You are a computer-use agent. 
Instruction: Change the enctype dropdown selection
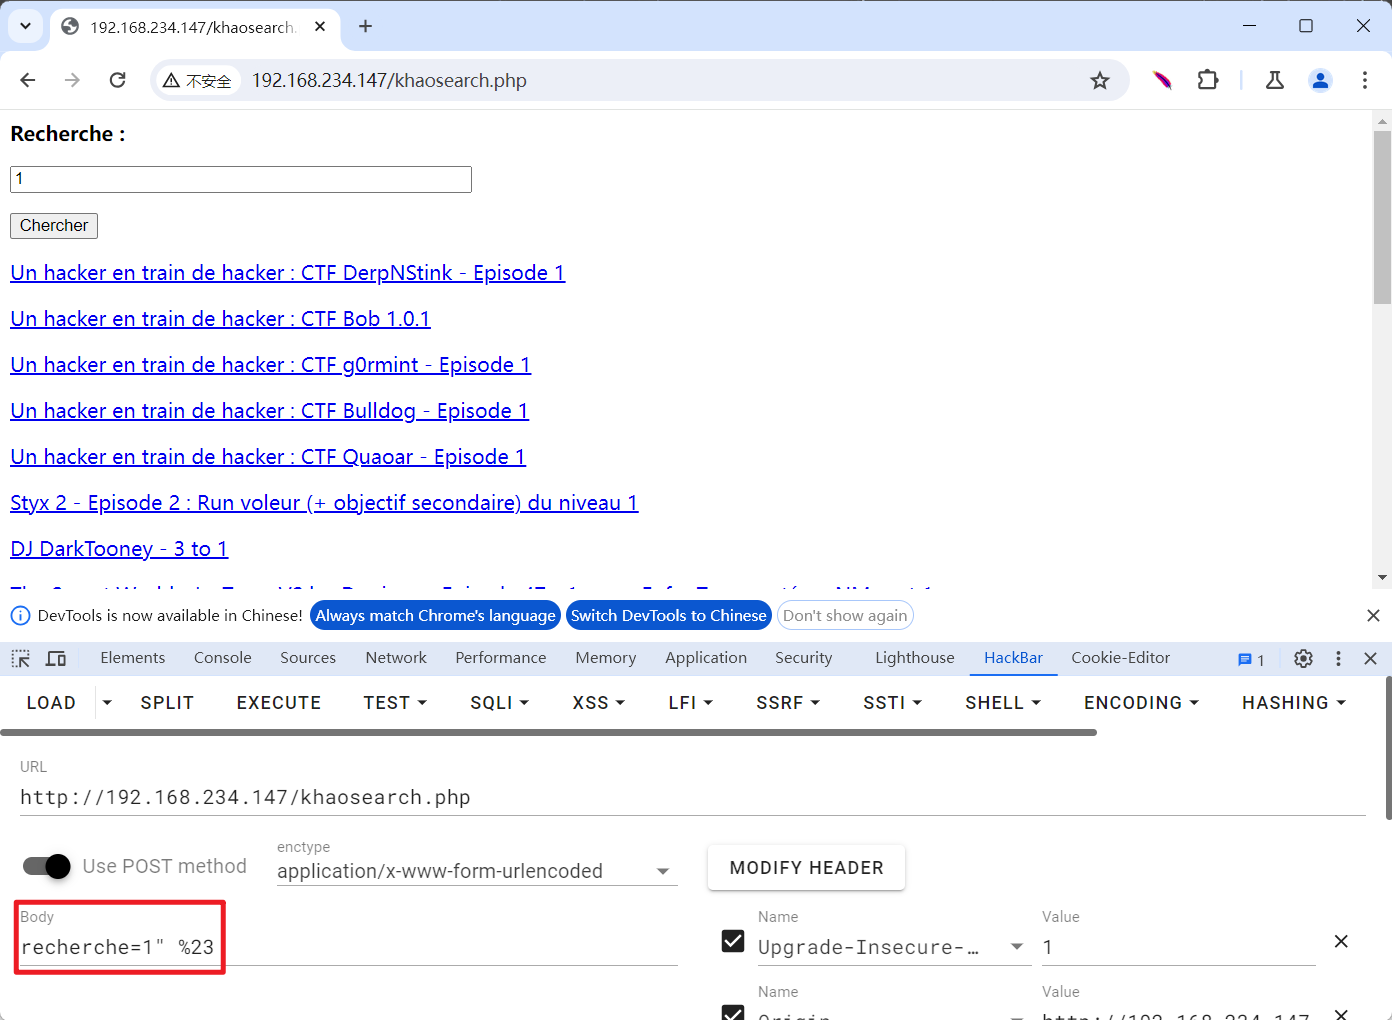[477, 871]
